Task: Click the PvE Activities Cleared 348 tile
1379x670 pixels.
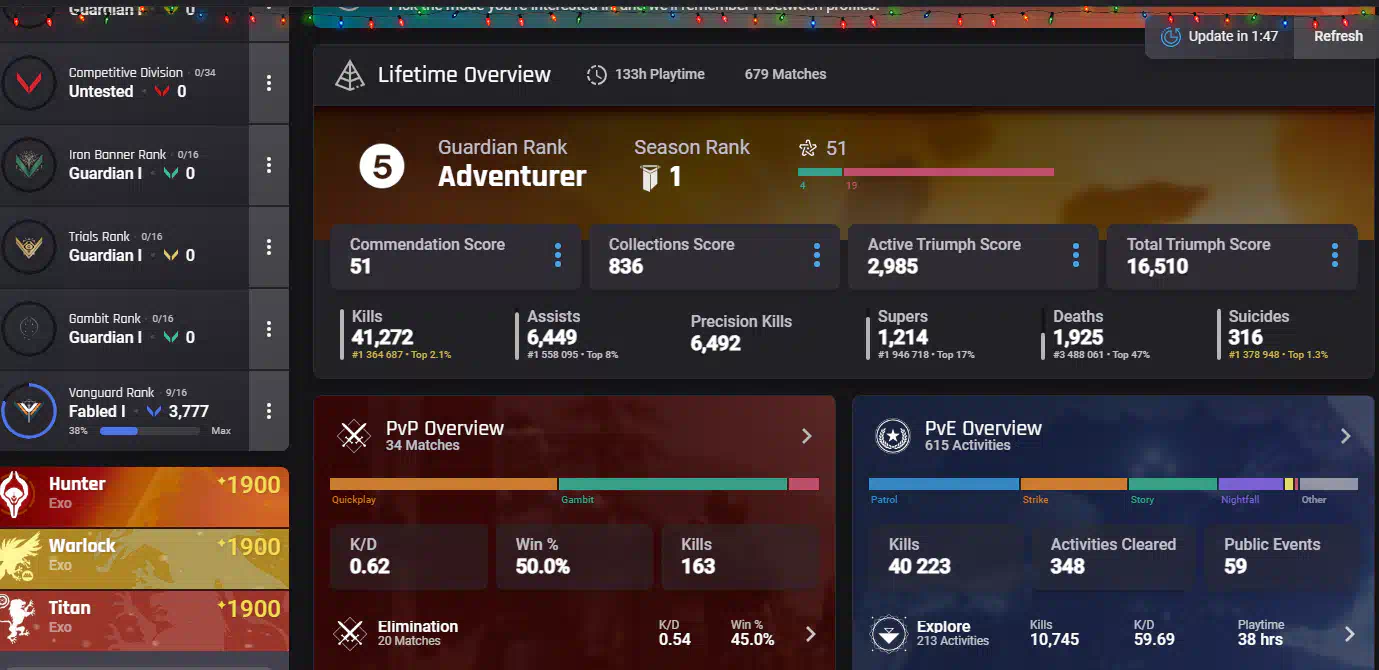Action: point(1113,557)
